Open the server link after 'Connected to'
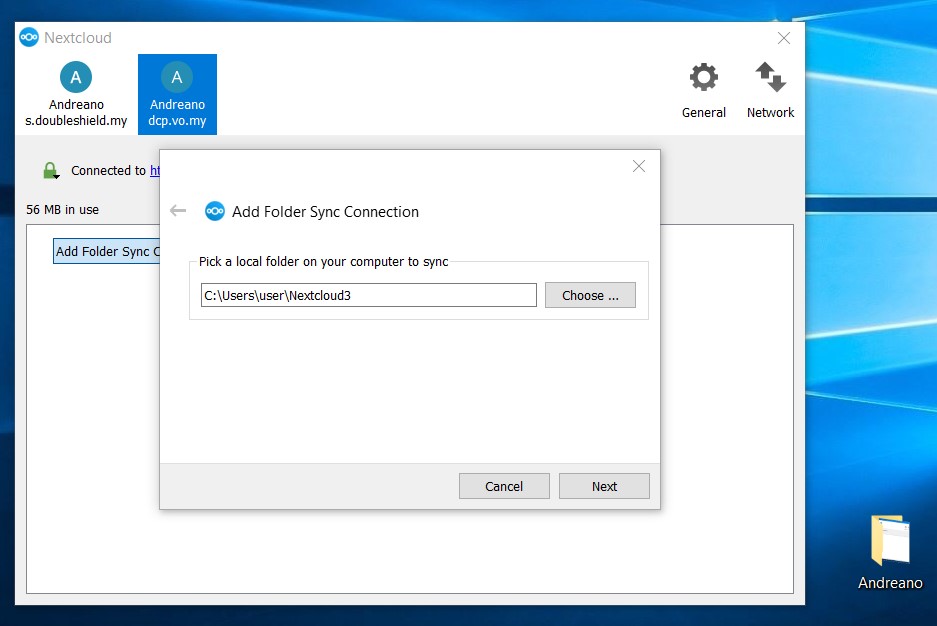The image size is (937, 626). click(155, 171)
